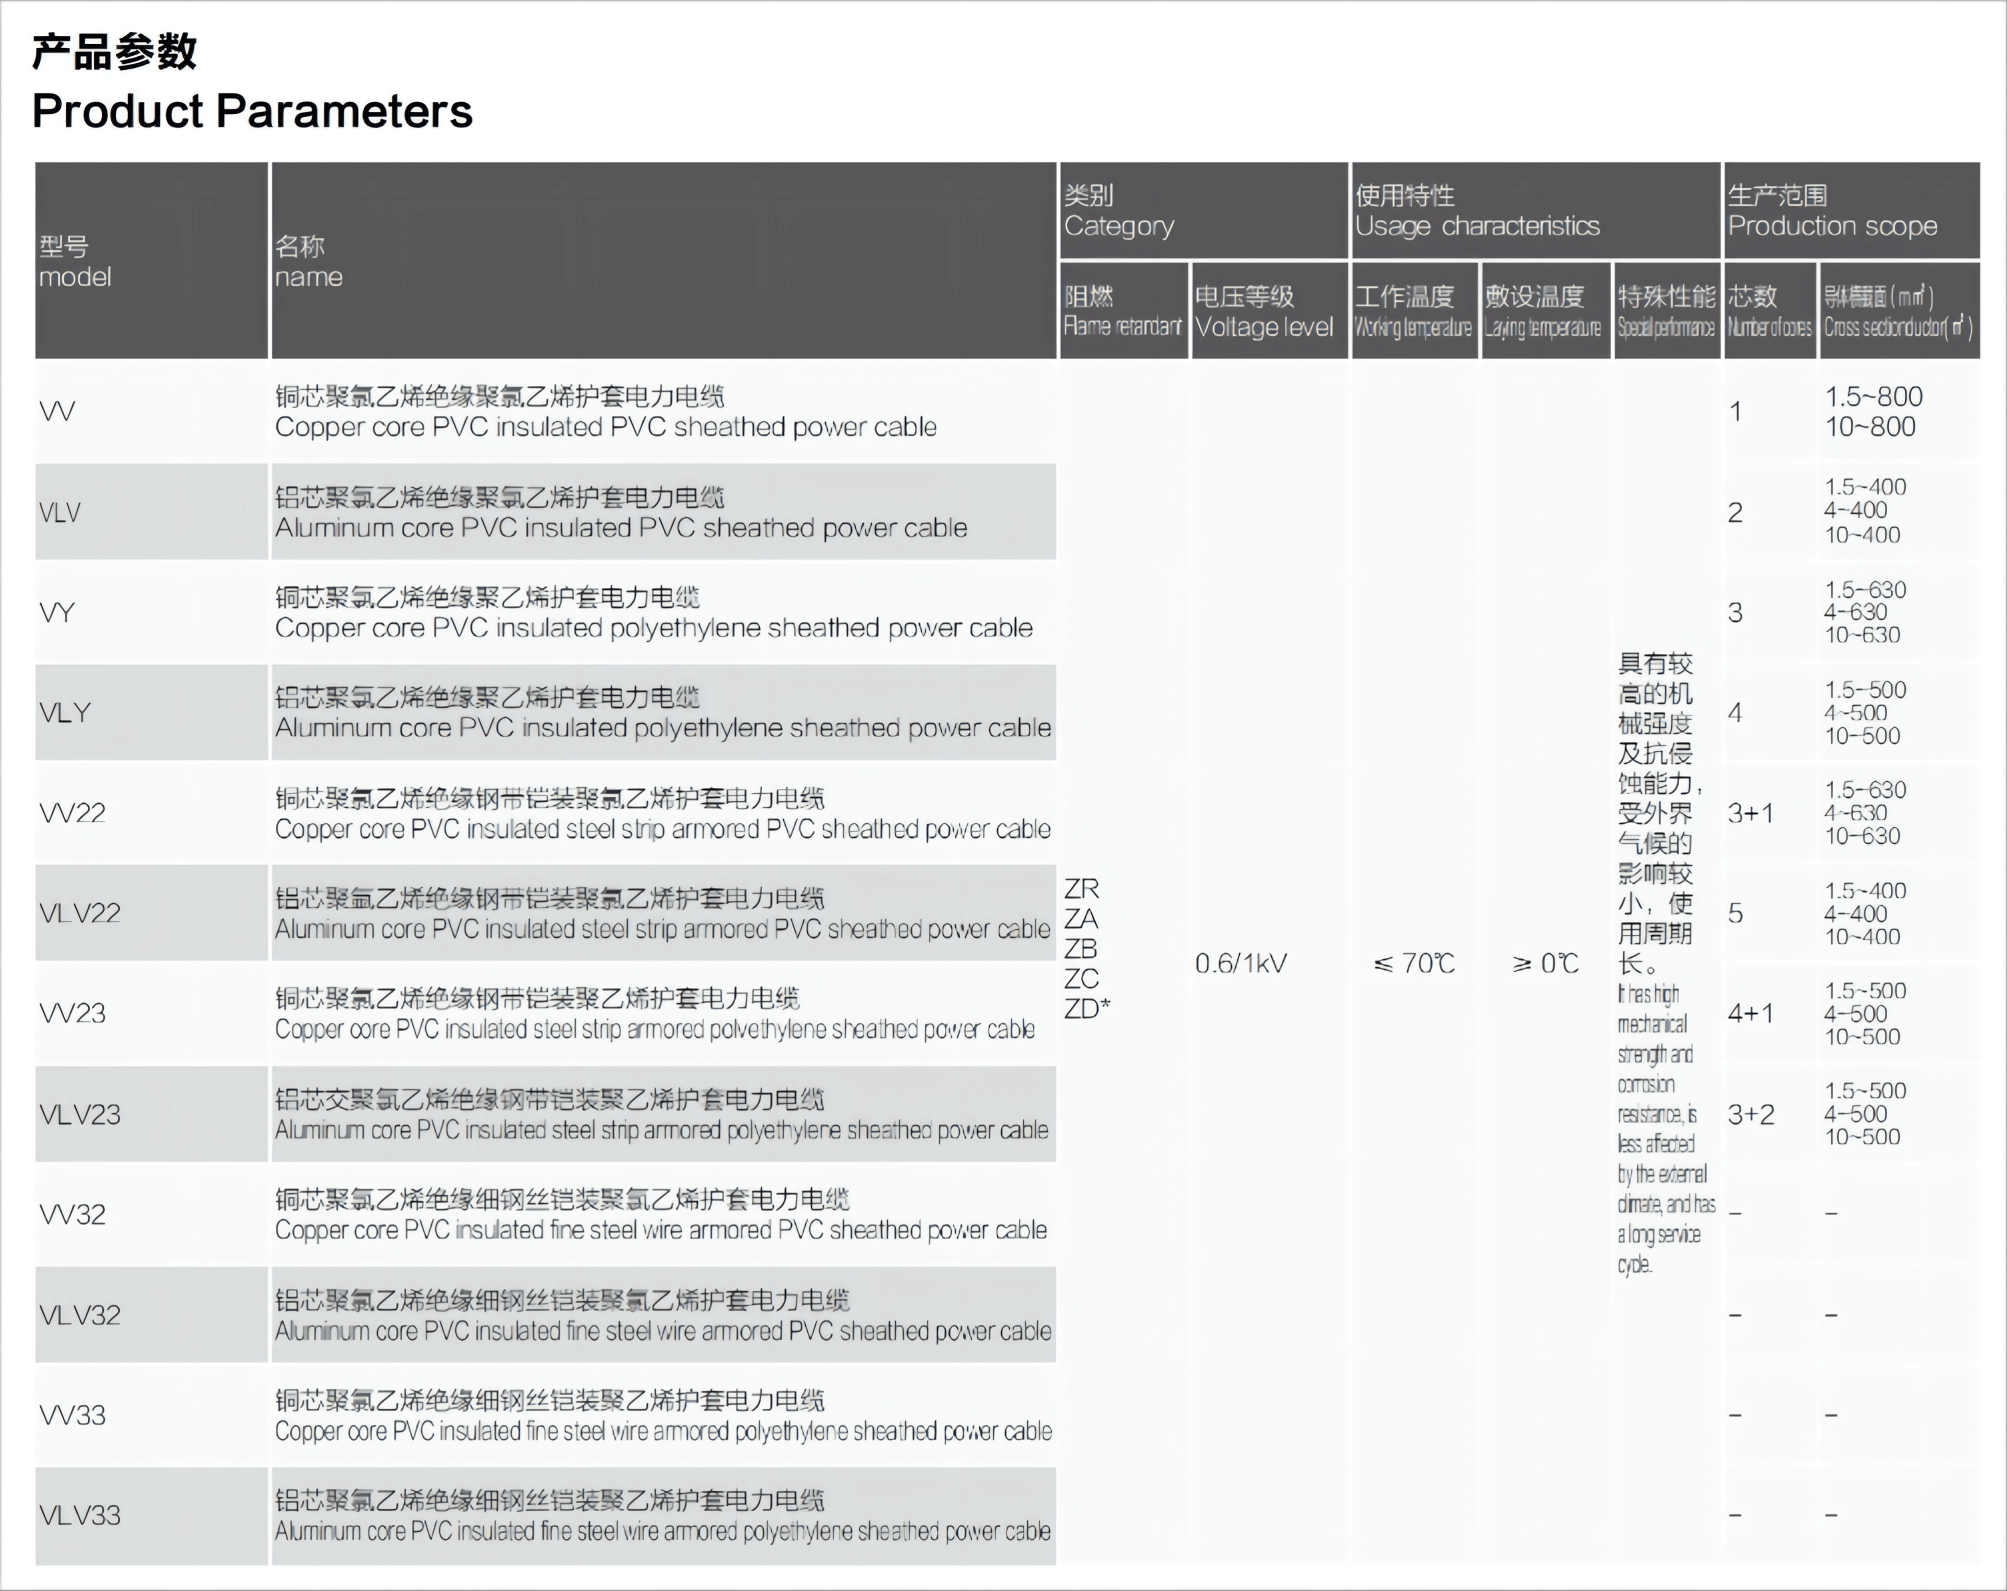Click VV23 copper steel strip armored polyethylene name
This screenshot has height=1591, width=2007.
pos(655,1030)
